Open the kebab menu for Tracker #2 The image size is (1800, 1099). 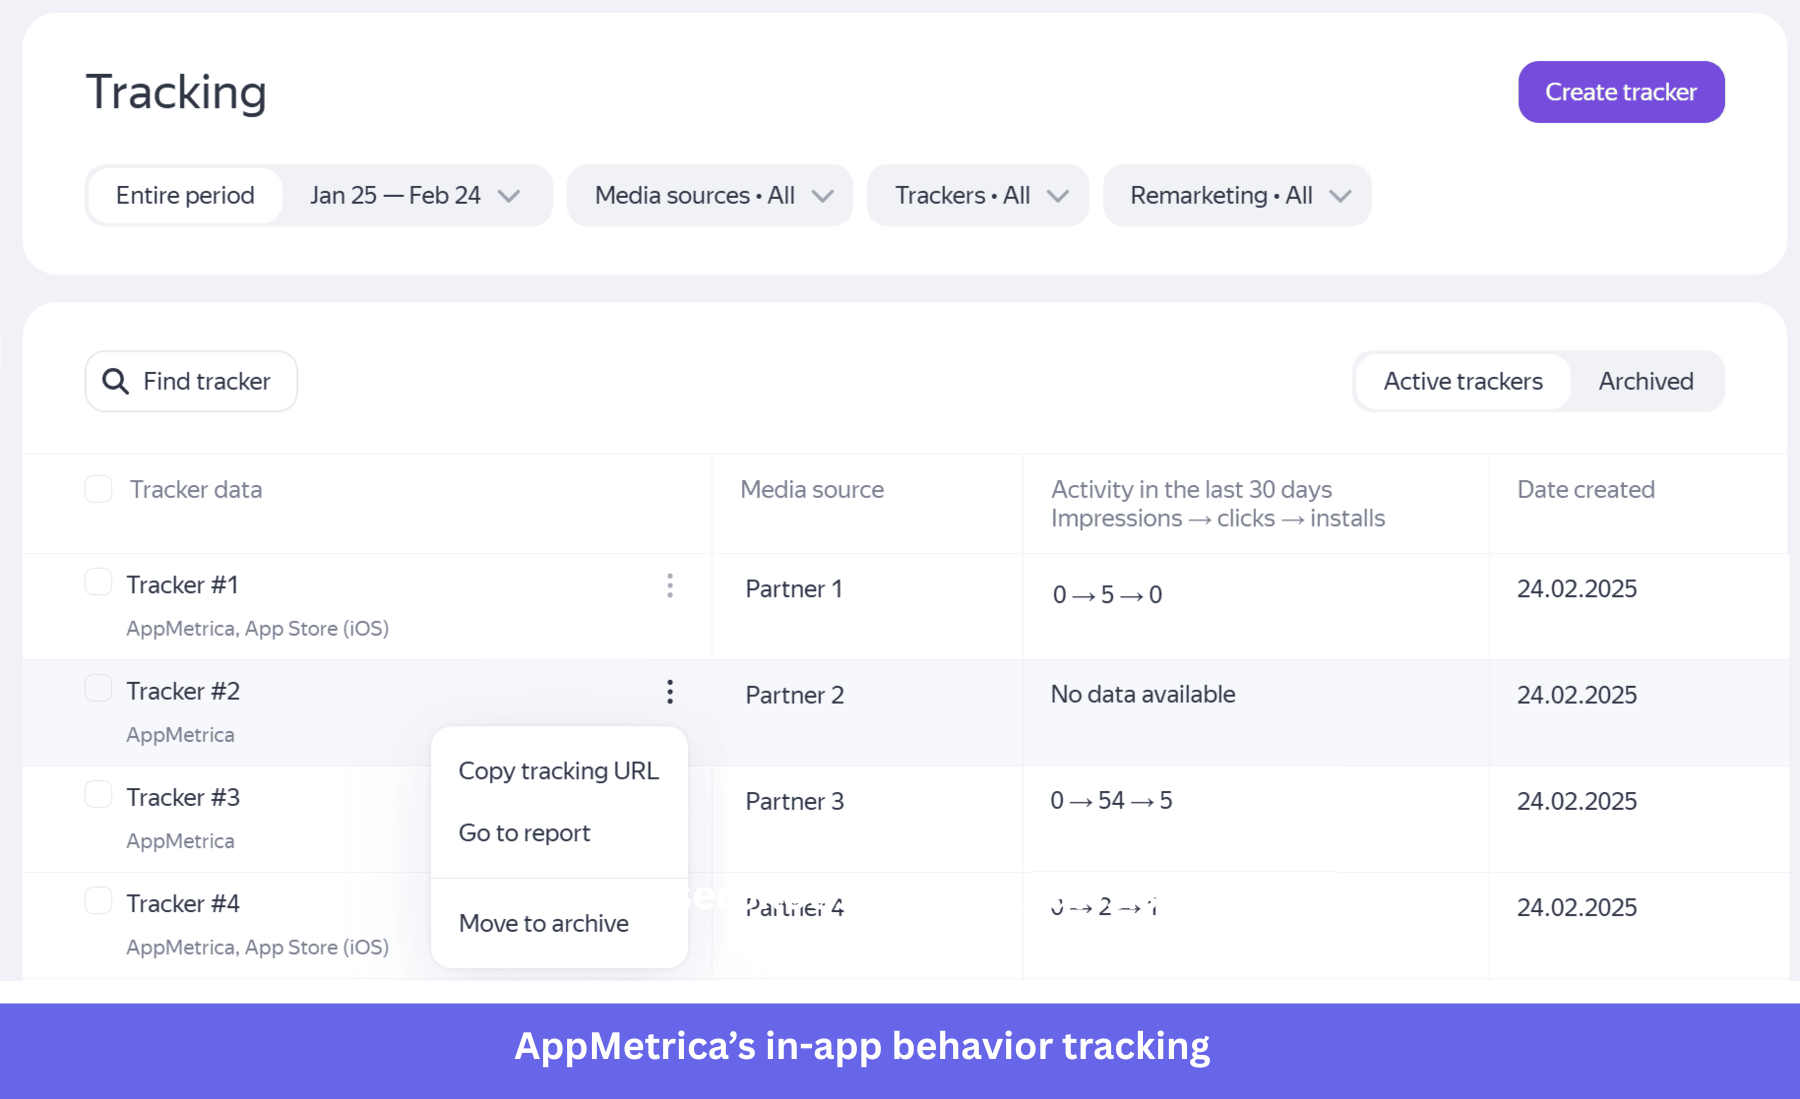point(669,692)
